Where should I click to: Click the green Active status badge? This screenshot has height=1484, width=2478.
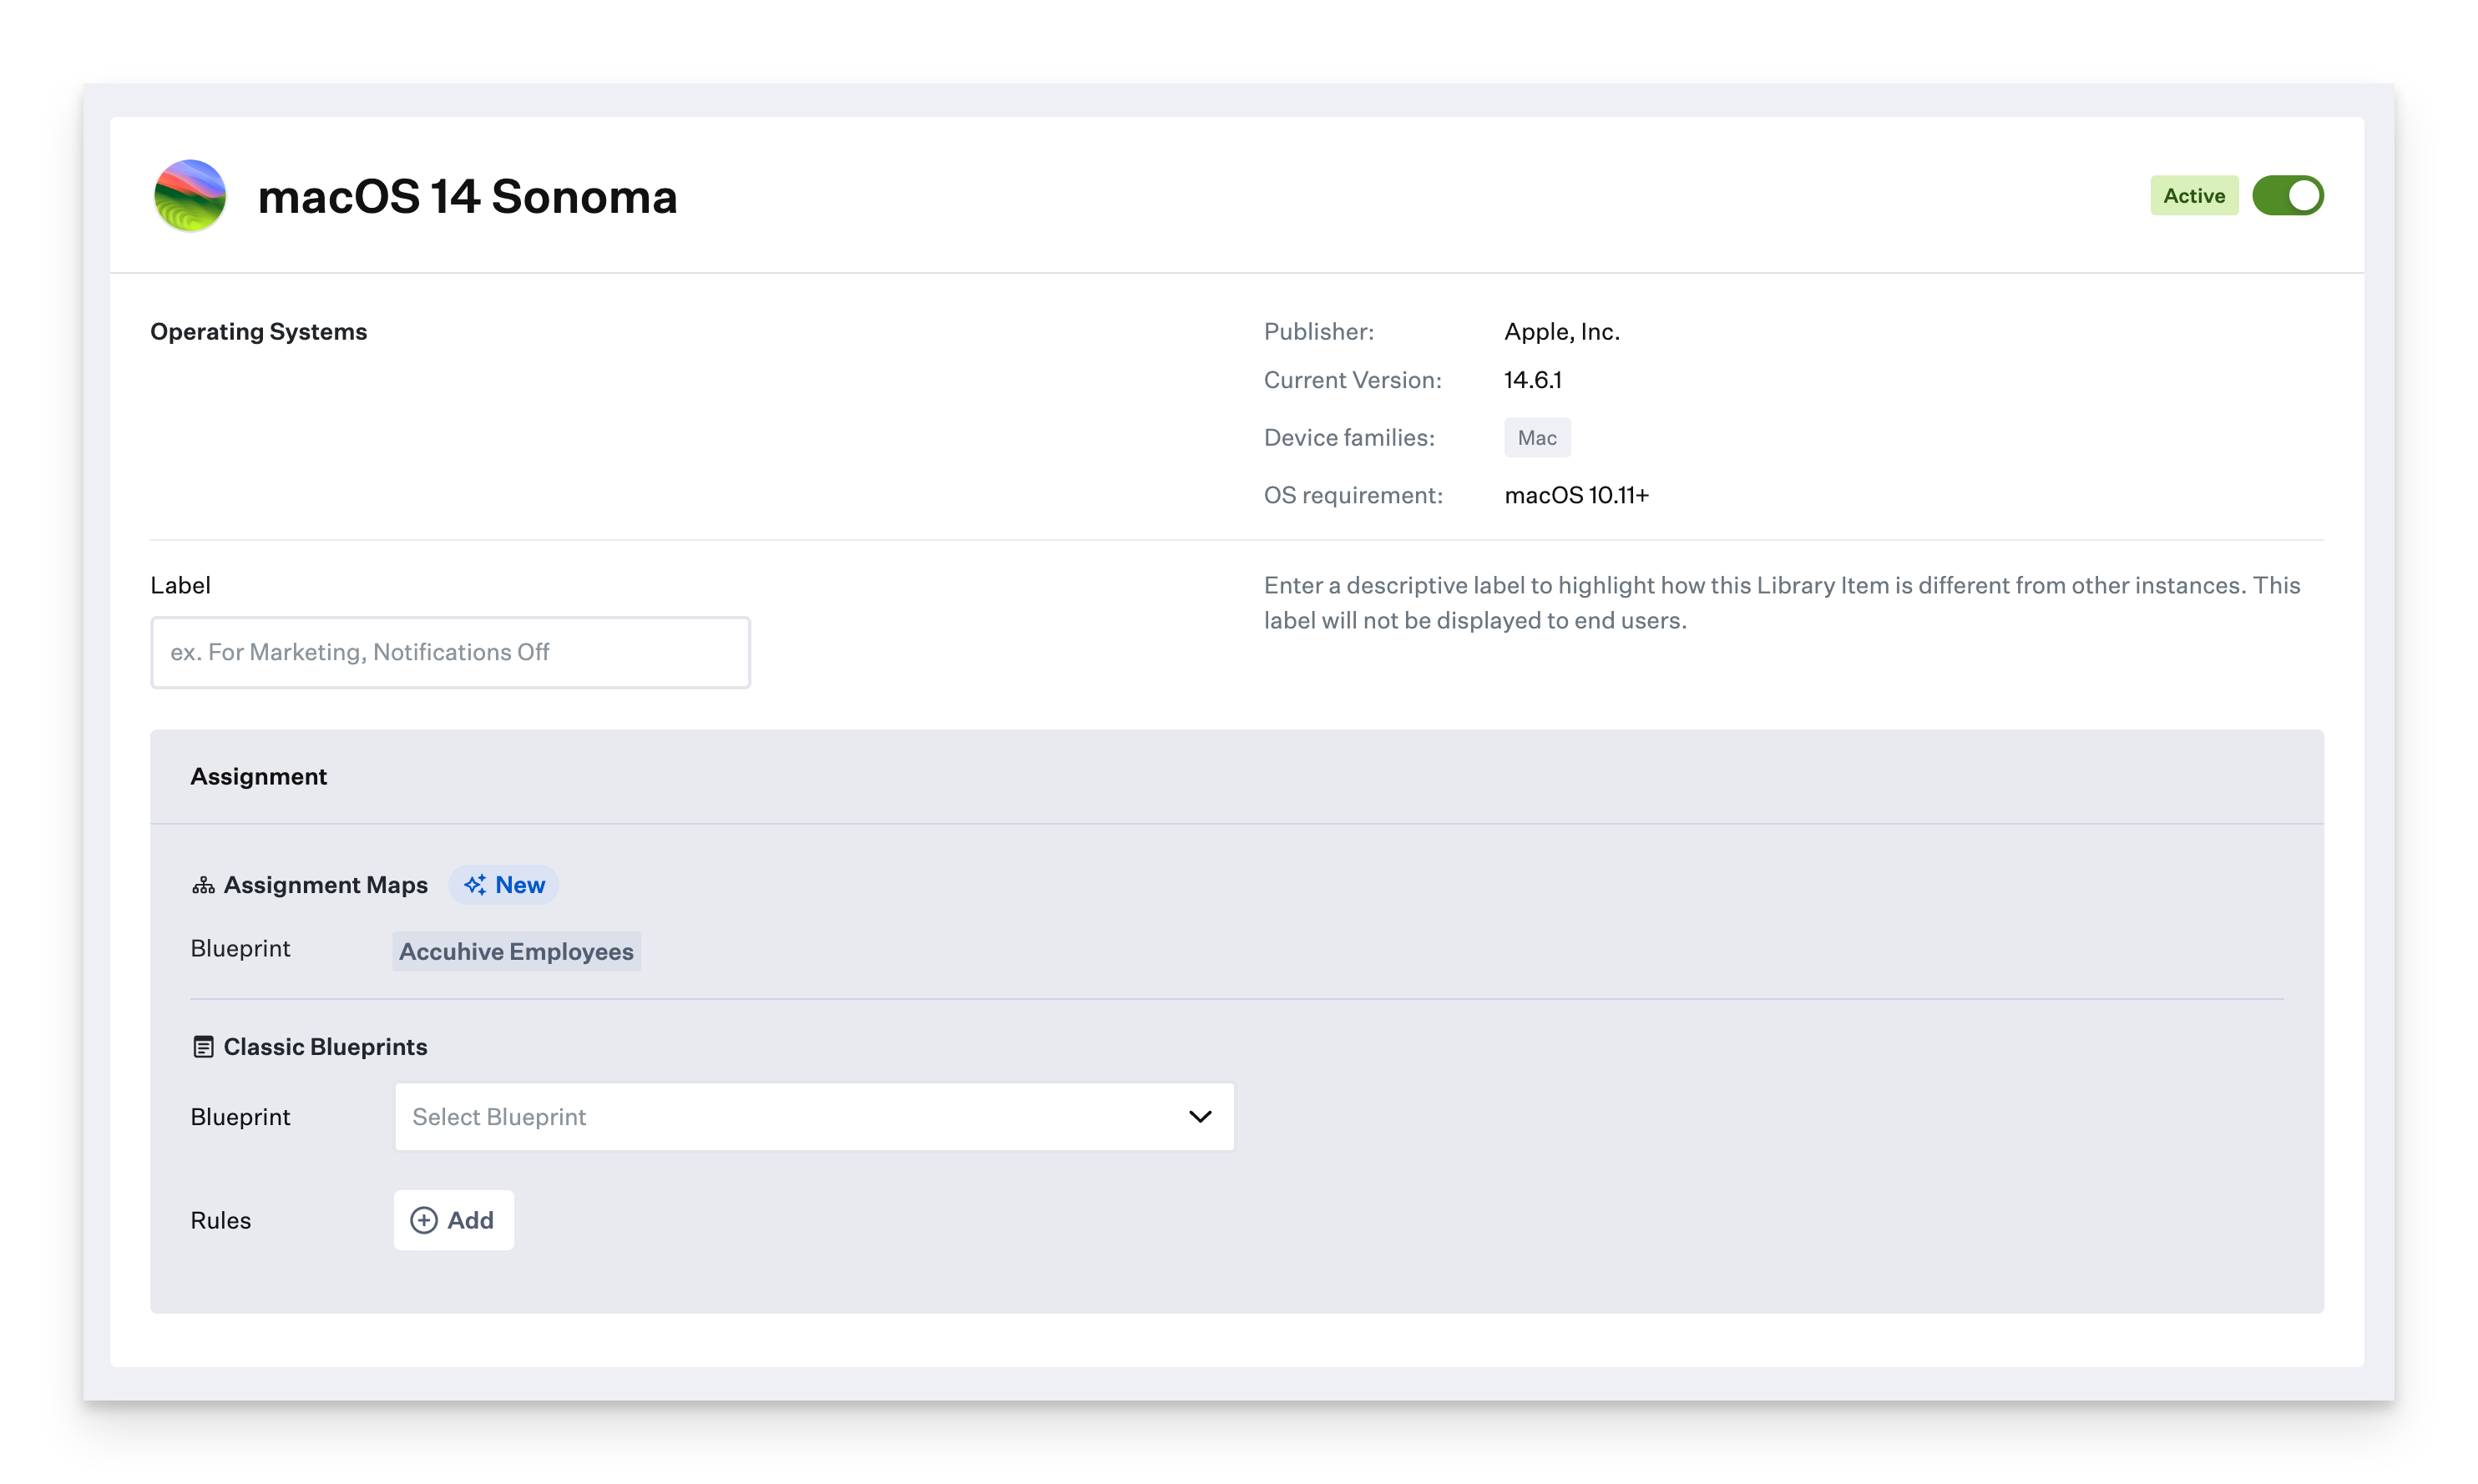[2193, 196]
